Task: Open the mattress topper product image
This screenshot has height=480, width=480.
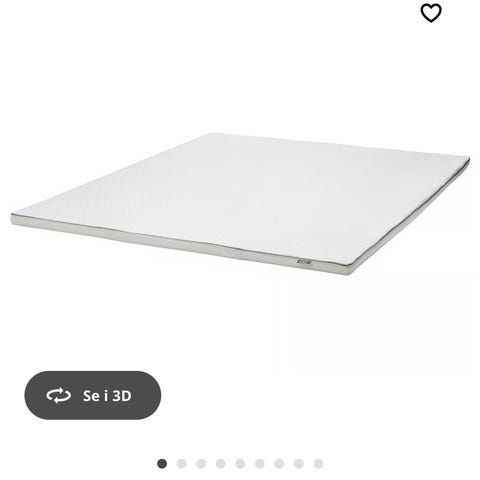Action: [x=240, y=203]
